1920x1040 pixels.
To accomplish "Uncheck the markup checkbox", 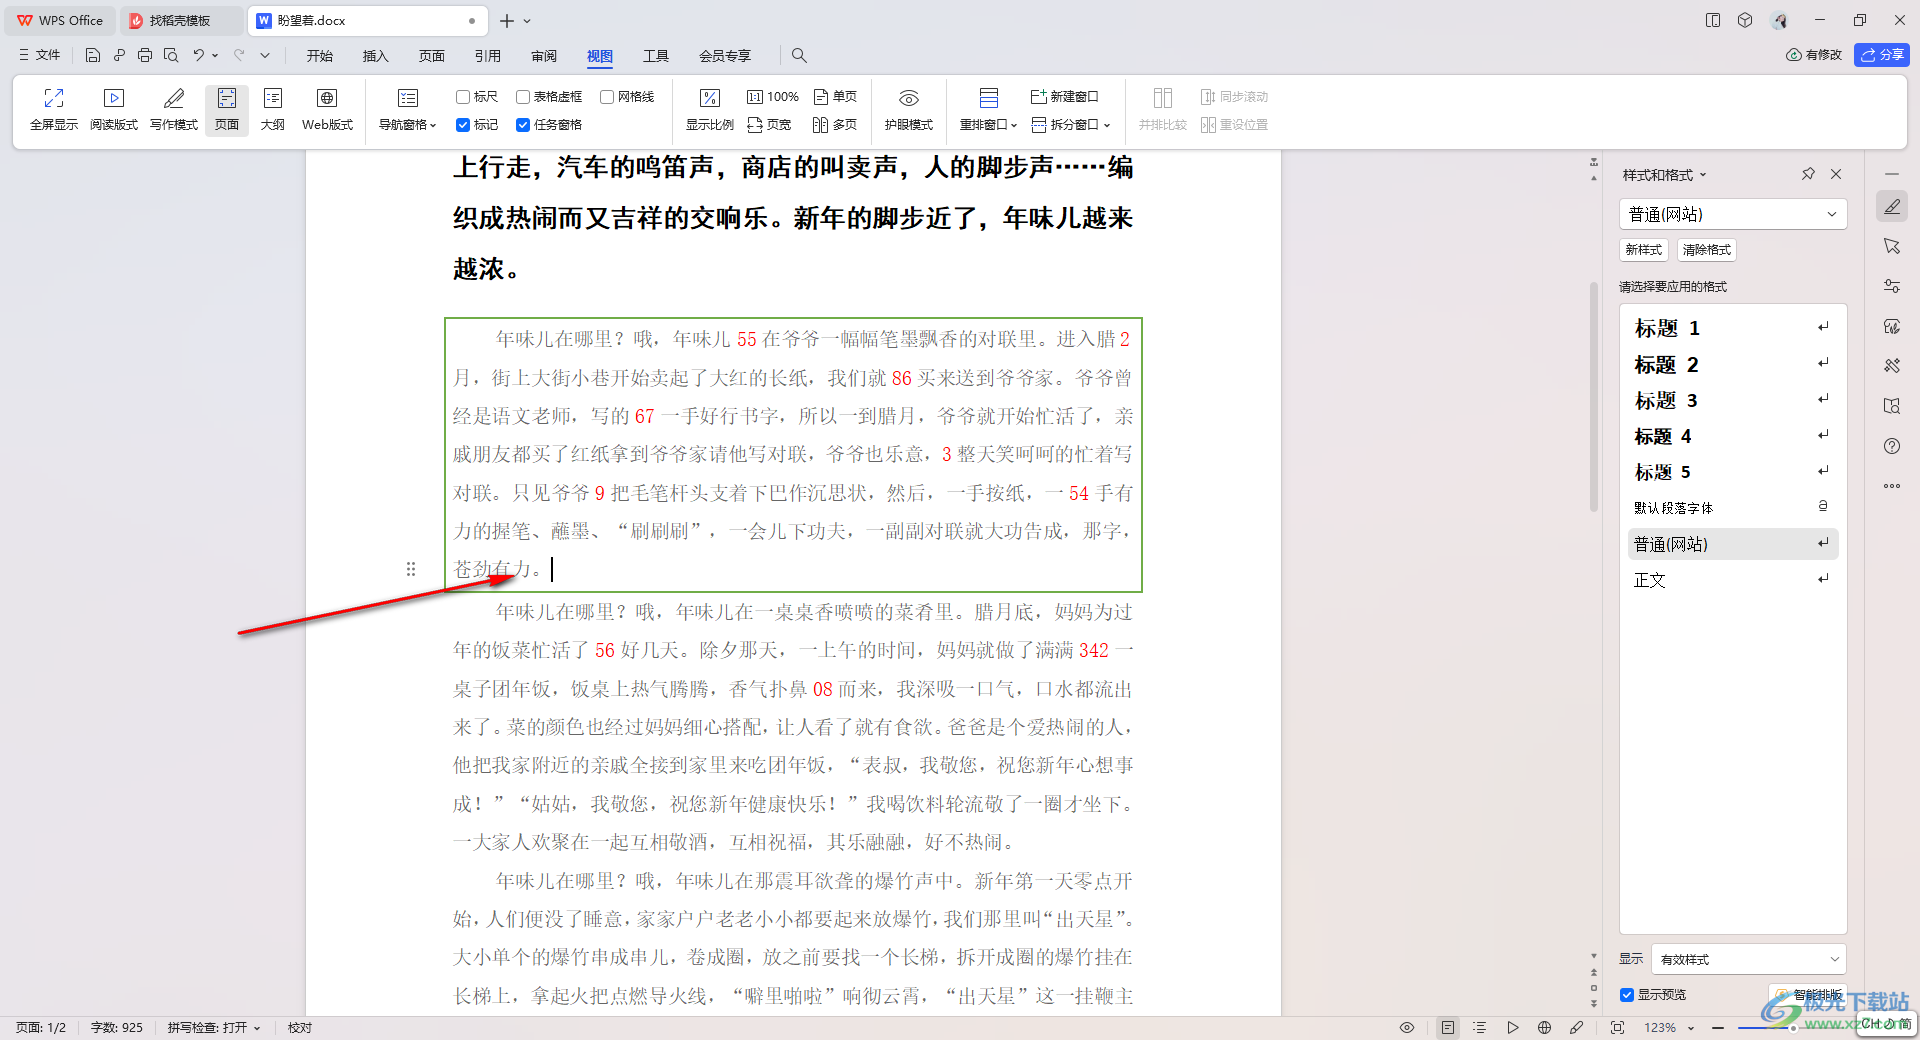I will (x=463, y=125).
